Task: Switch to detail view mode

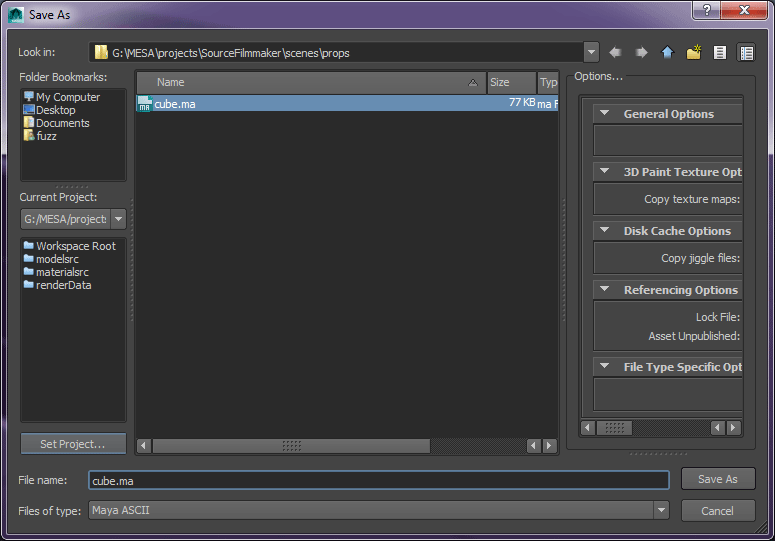Action: (x=746, y=52)
